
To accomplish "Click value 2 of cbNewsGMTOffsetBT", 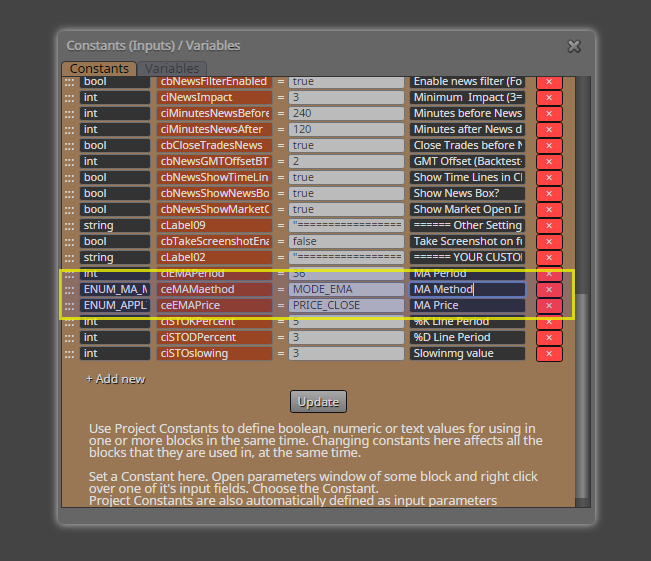I will pyautogui.click(x=347, y=162).
